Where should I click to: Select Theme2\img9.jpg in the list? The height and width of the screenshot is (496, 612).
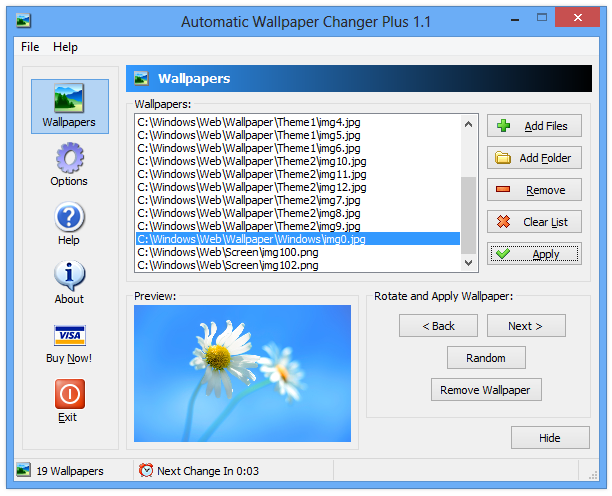298,226
